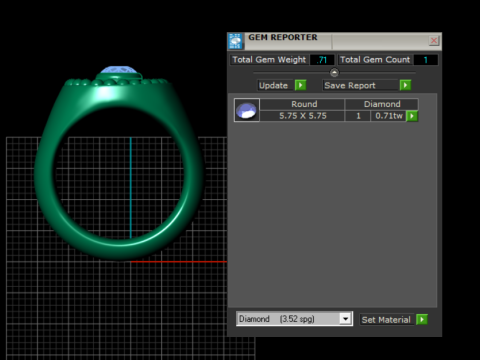Click the Total Gem Weight label
Viewport: 480px width, 360px height.
click(269, 60)
